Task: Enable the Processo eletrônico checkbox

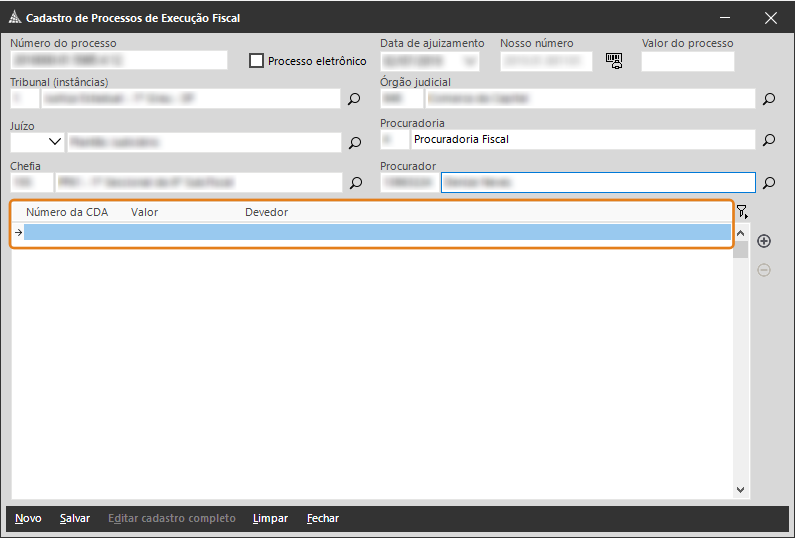Action: [x=257, y=61]
